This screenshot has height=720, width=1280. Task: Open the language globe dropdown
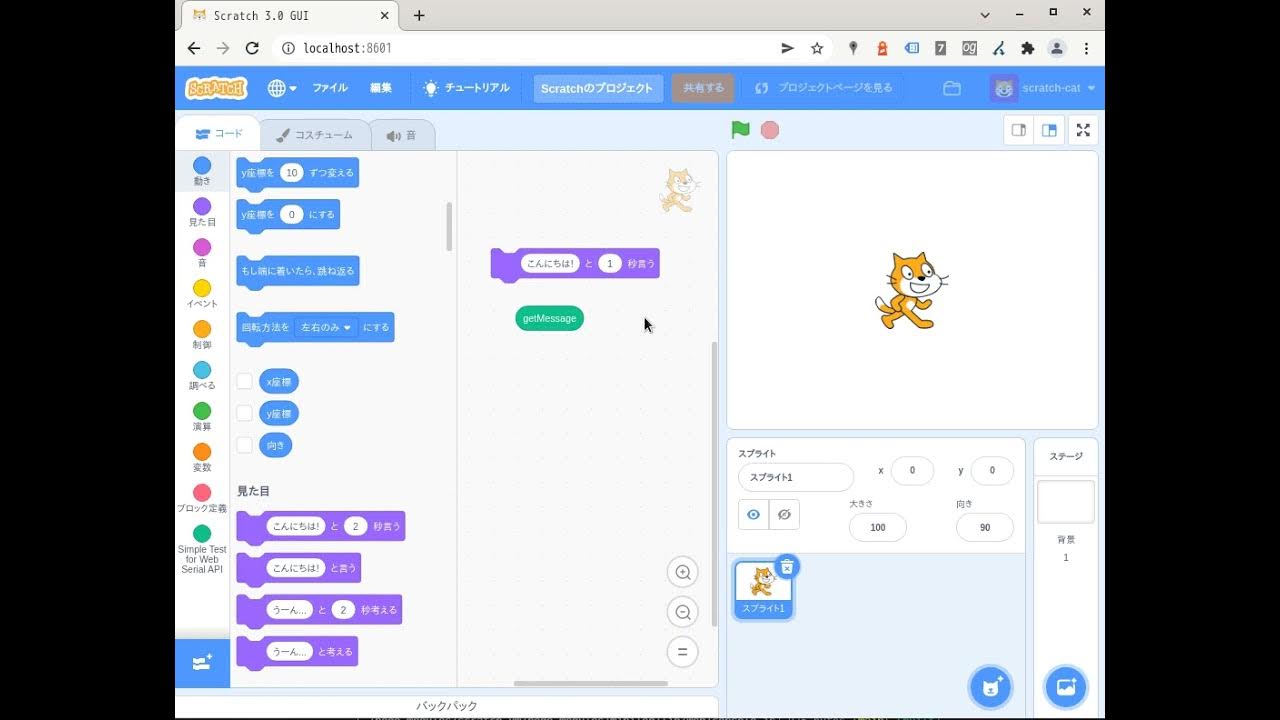282,88
